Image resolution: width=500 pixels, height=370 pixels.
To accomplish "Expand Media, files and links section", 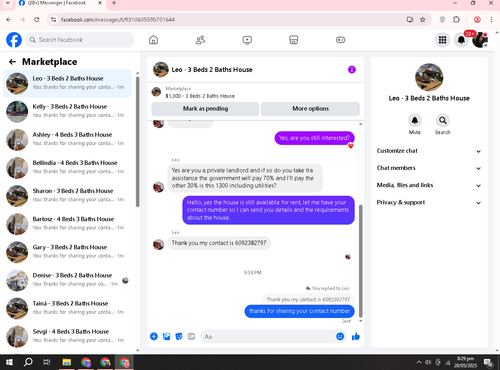I will pyautogui.click(x=429, y=185).
